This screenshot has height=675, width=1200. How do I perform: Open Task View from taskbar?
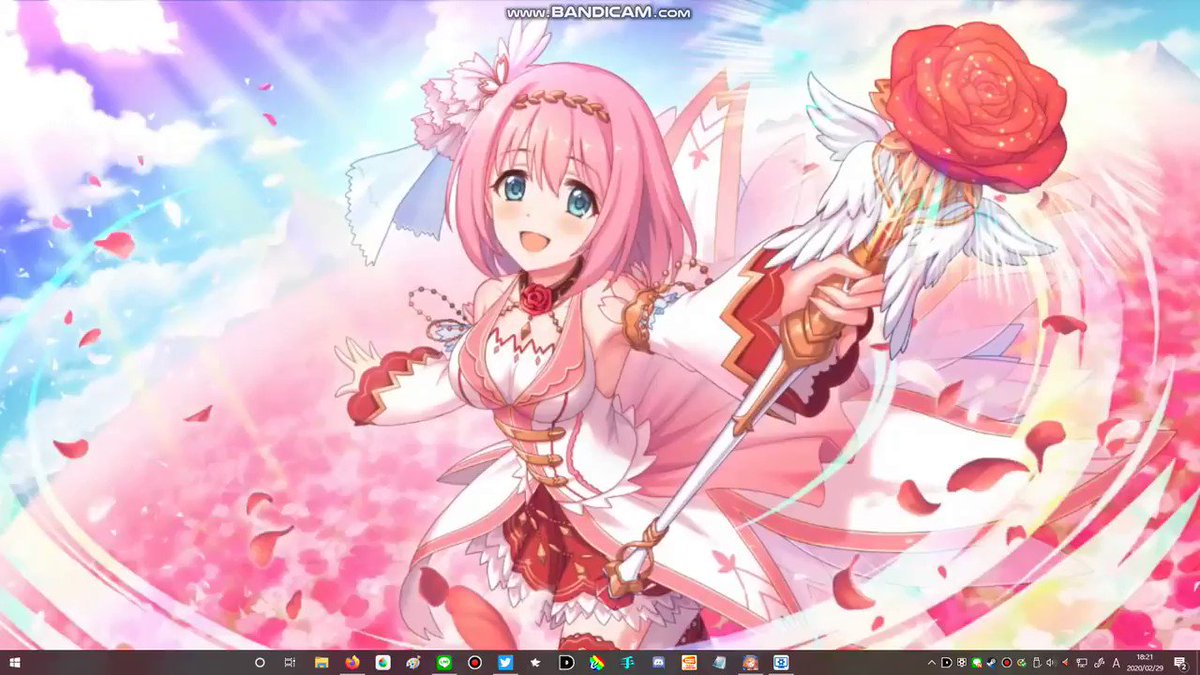(x=289, y=662)
